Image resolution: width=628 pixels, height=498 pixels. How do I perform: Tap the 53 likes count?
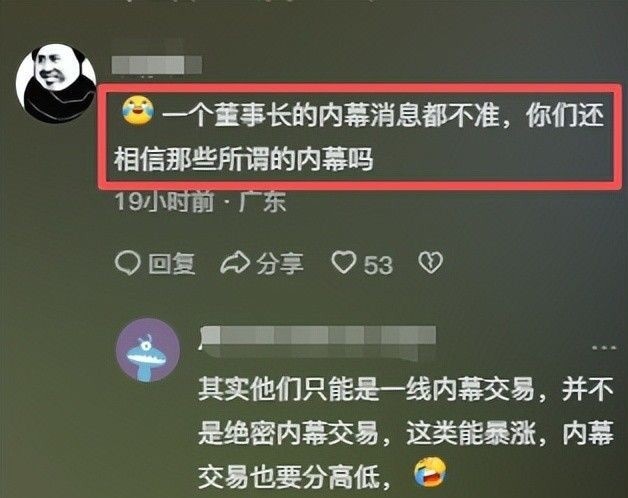pos(378,265)
